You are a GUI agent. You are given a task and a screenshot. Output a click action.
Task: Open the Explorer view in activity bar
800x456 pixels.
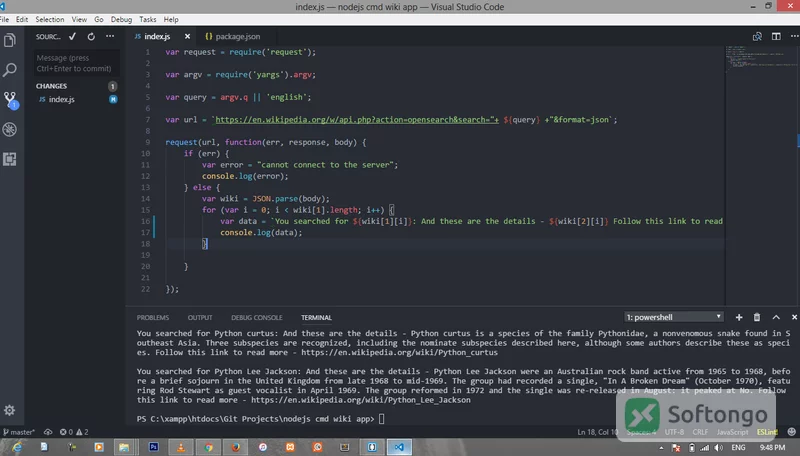click(x=10, y=40)
